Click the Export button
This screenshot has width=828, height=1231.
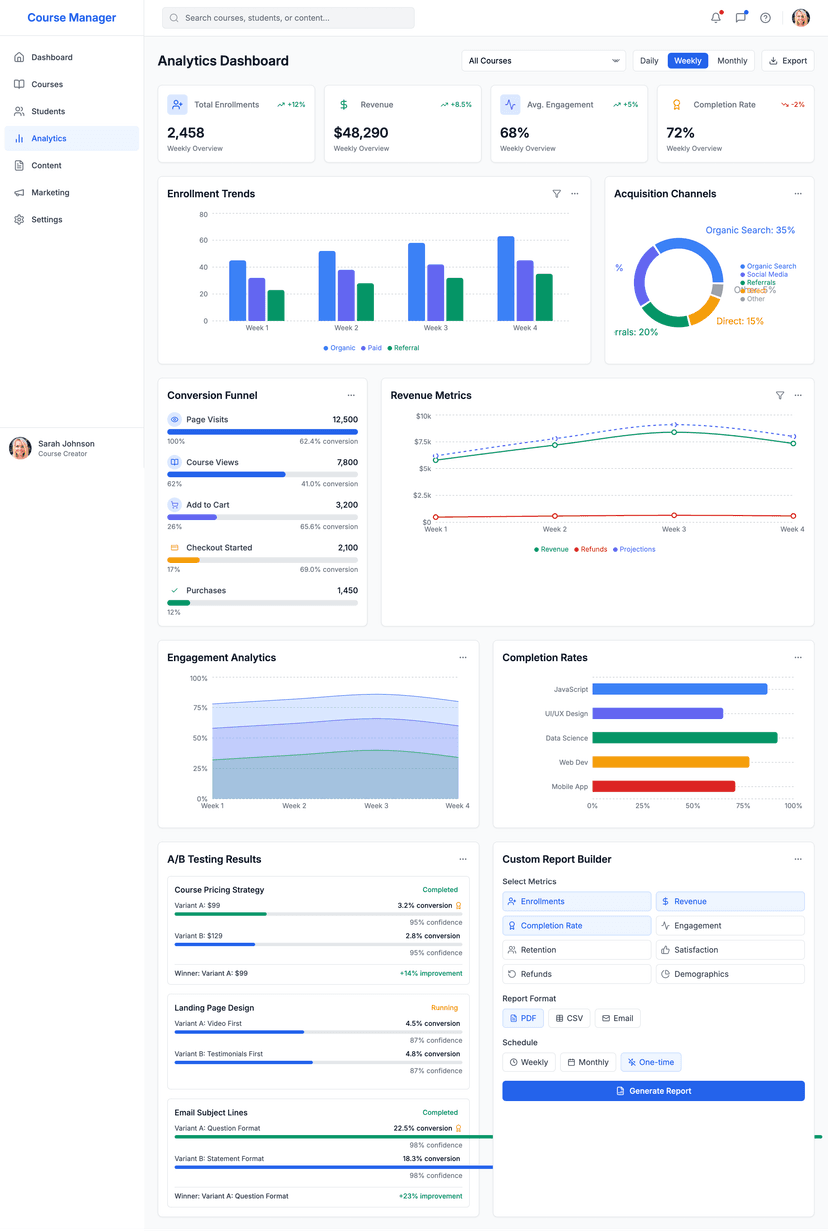pyautogui.click(x=787, y=61)
